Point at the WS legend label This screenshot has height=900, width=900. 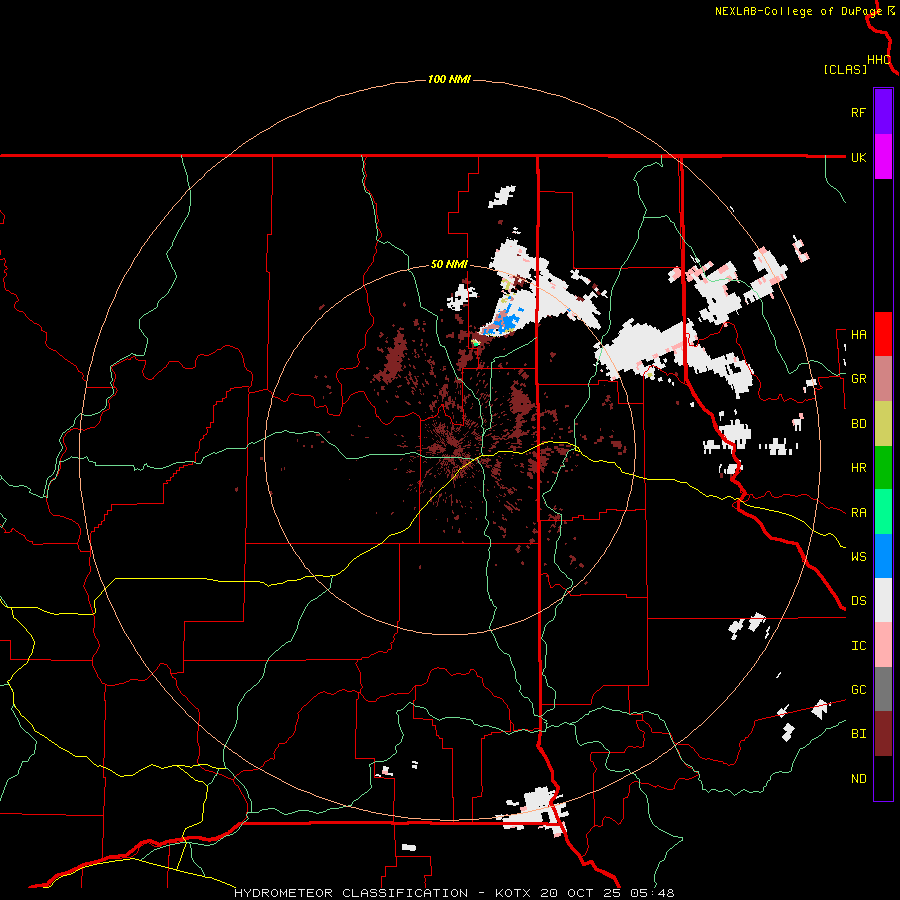858,556
